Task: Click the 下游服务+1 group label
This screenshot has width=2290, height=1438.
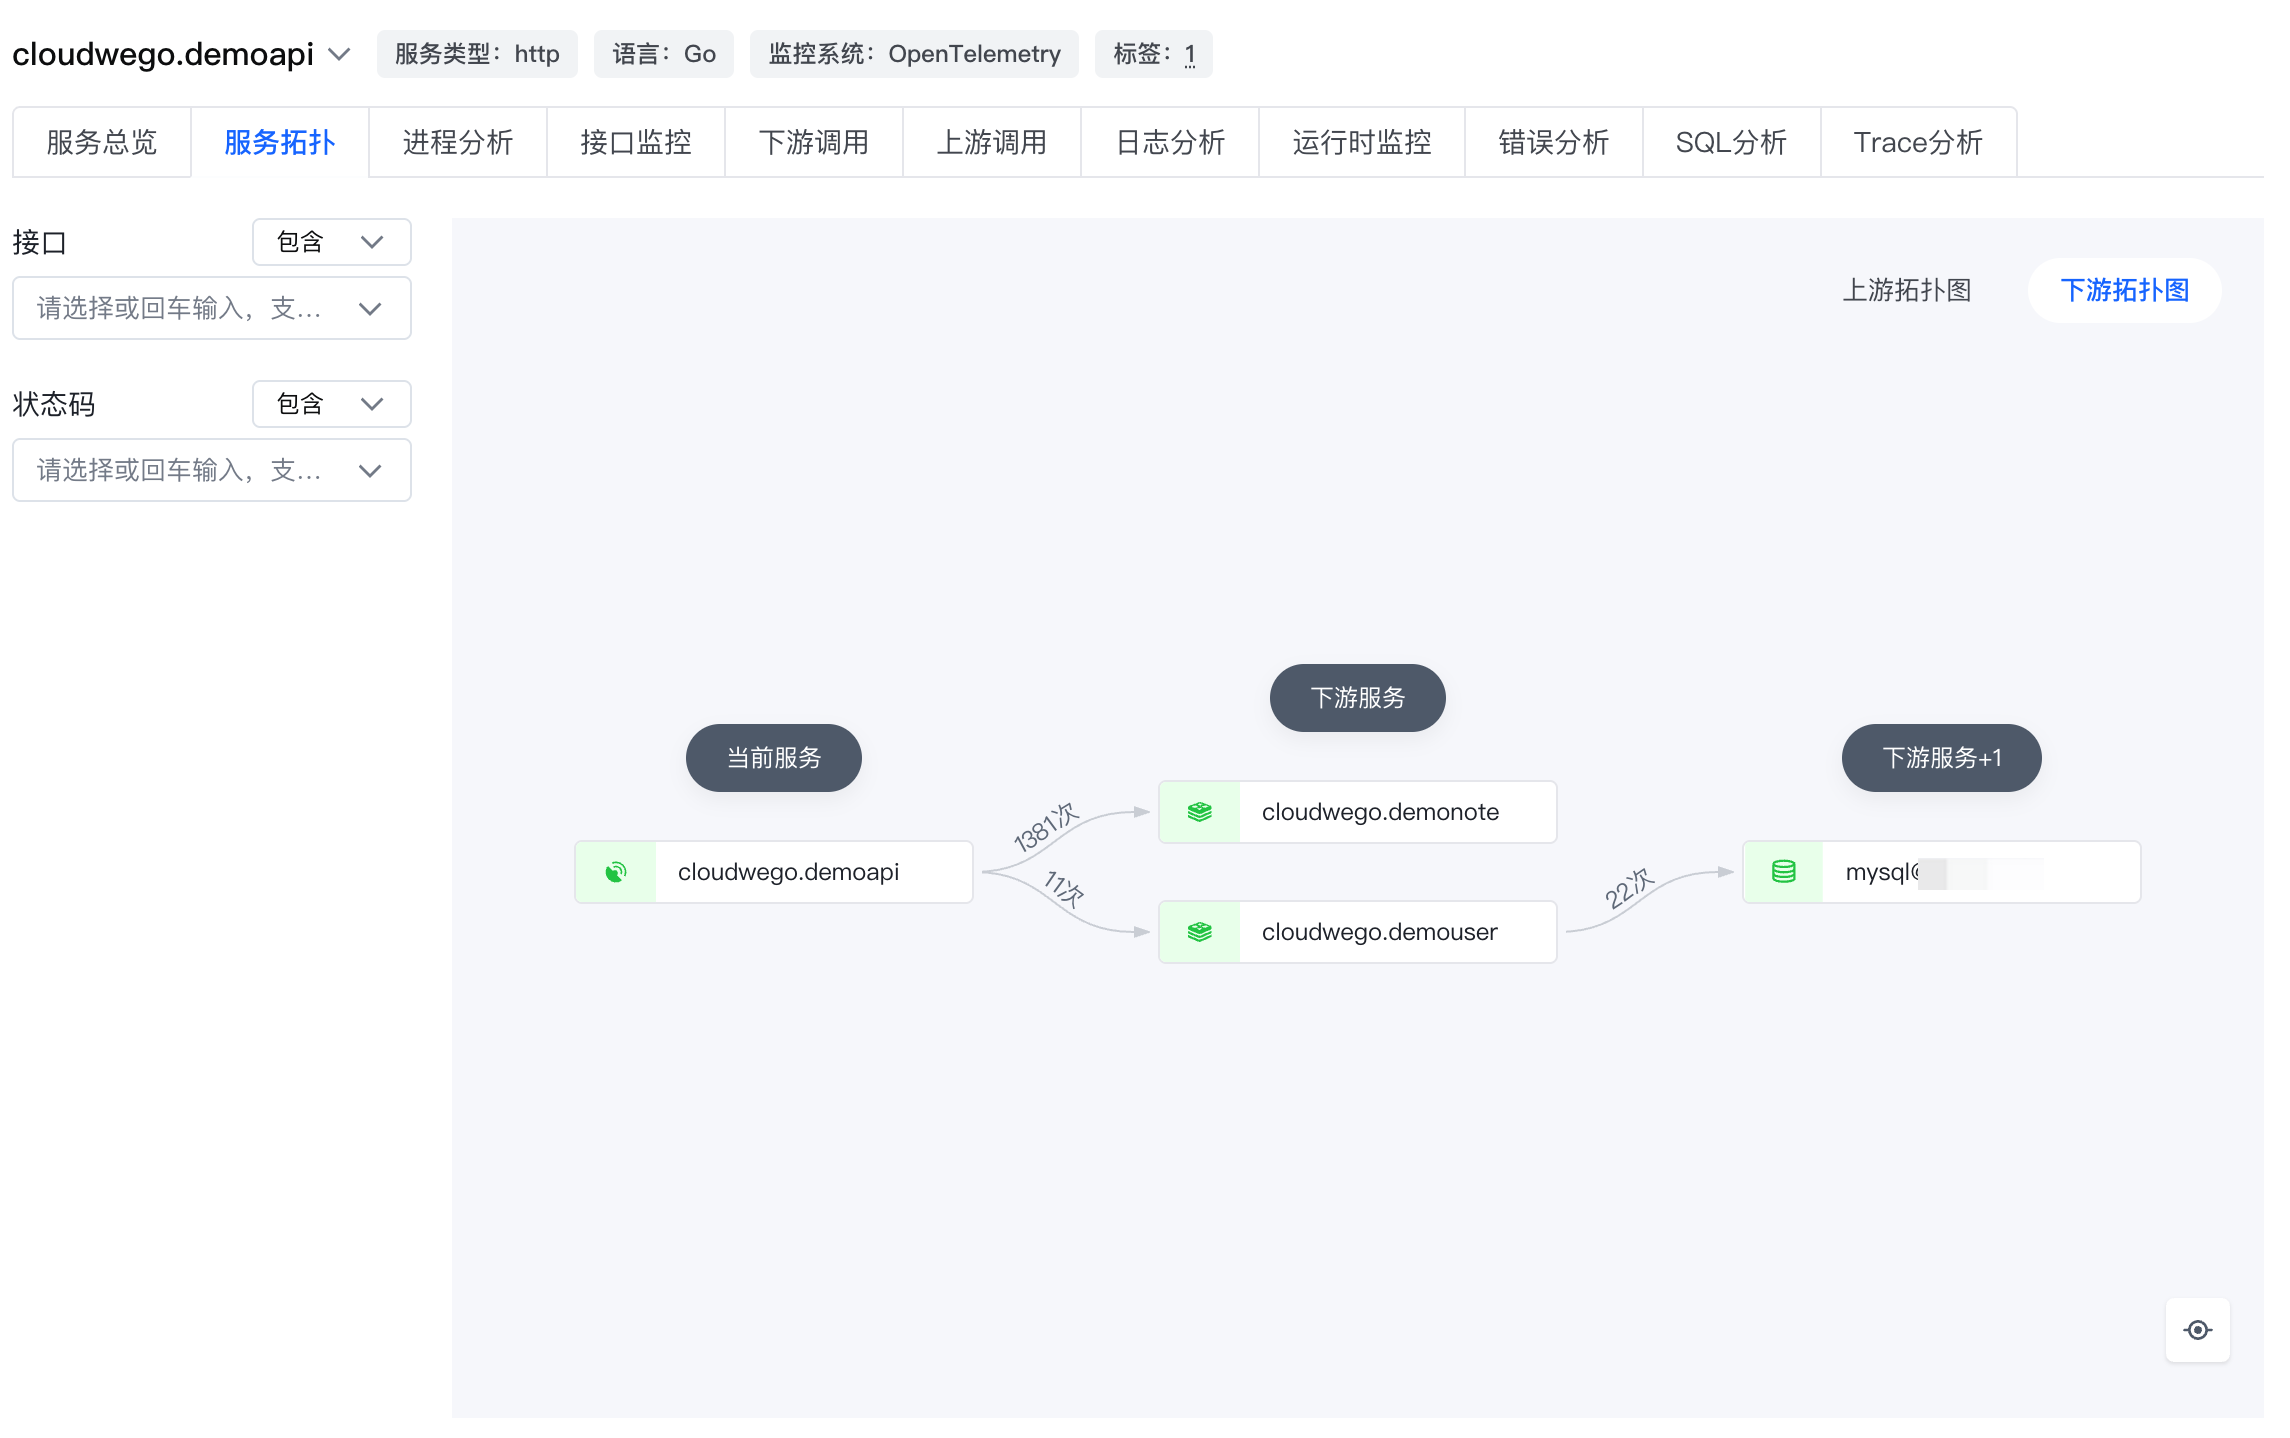Action: click(1940, 758)
